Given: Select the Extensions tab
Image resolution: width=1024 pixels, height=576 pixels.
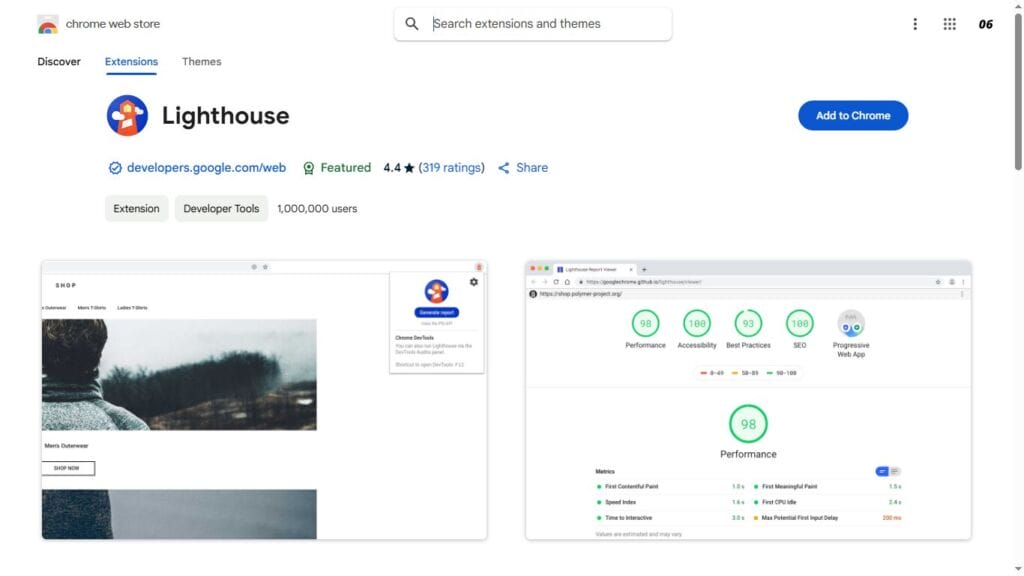Looking at the screenshot, I should tap(131, 61).
